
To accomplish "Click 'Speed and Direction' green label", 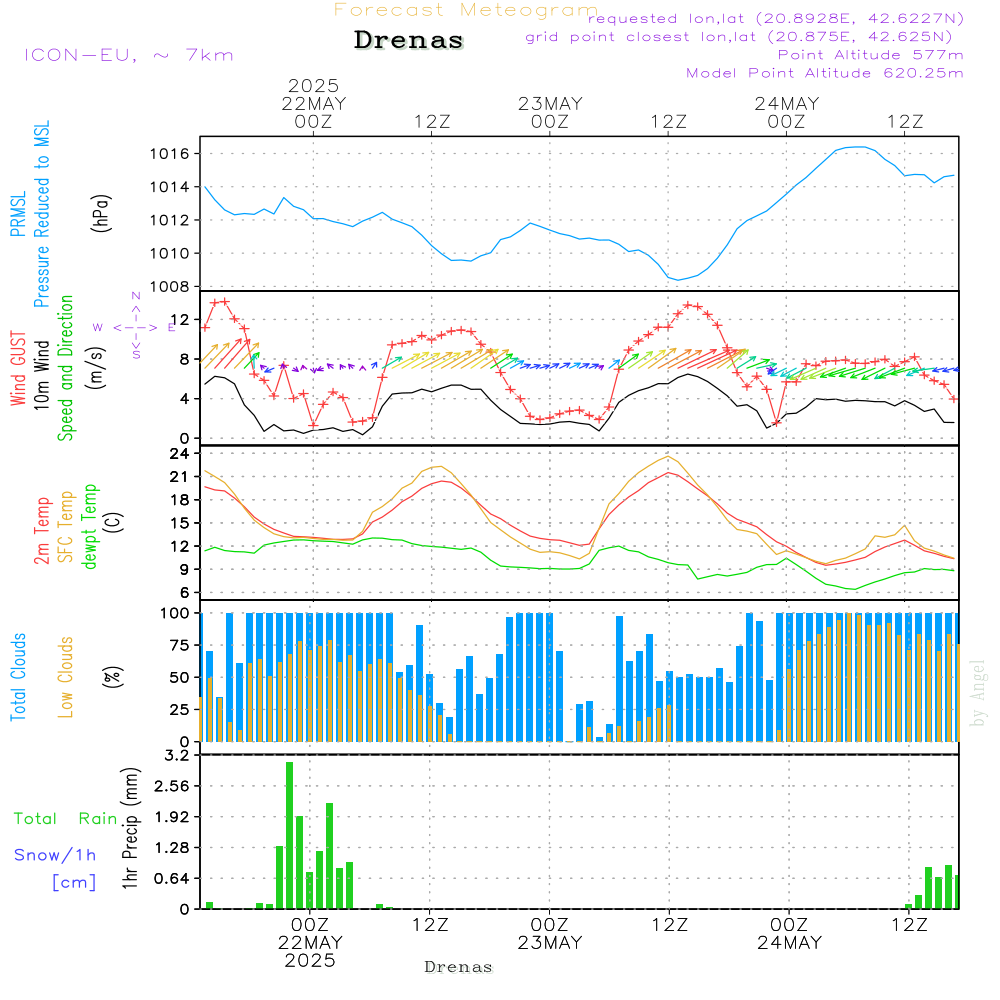I will tap(65, 368).
